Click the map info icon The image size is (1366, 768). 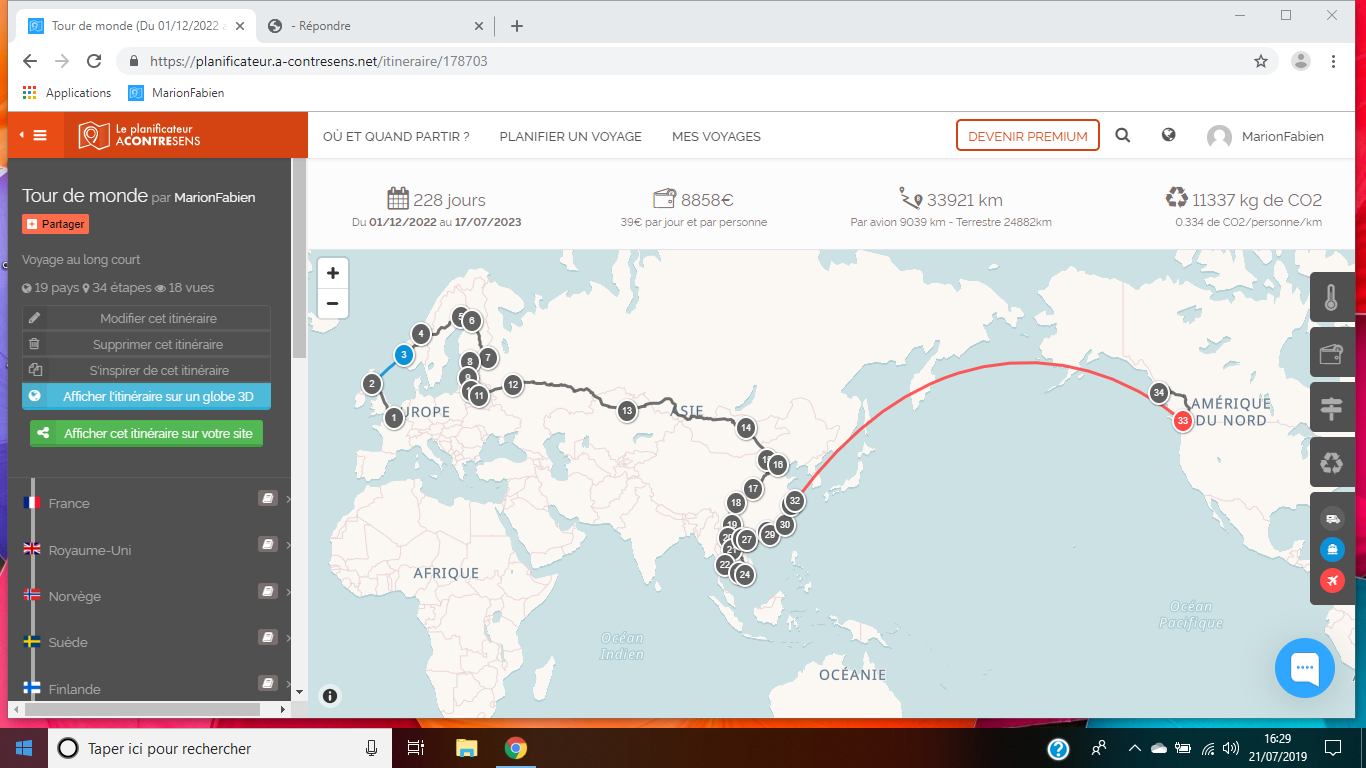[330, 697]
